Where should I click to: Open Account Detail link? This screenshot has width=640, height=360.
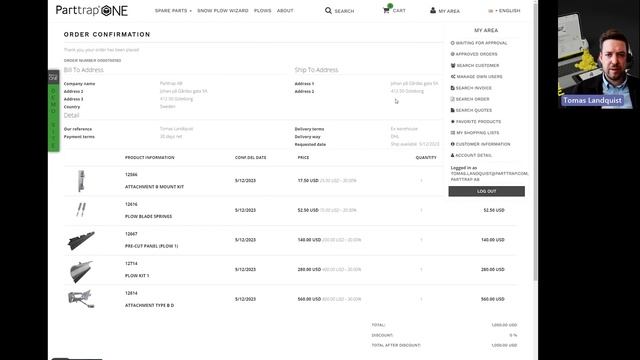[473, 155]
